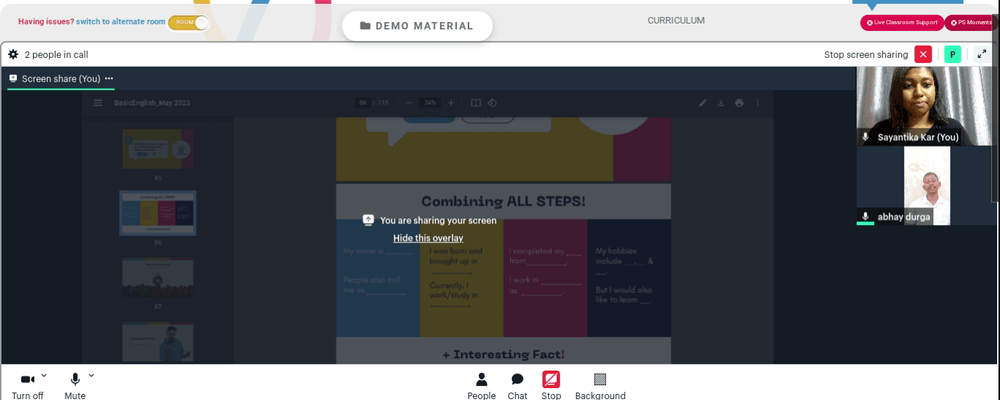The width and height of the screenshot is (1000, 400).
Task: Open the People panel
Action: pyautogui.click(x=482, y=386)
